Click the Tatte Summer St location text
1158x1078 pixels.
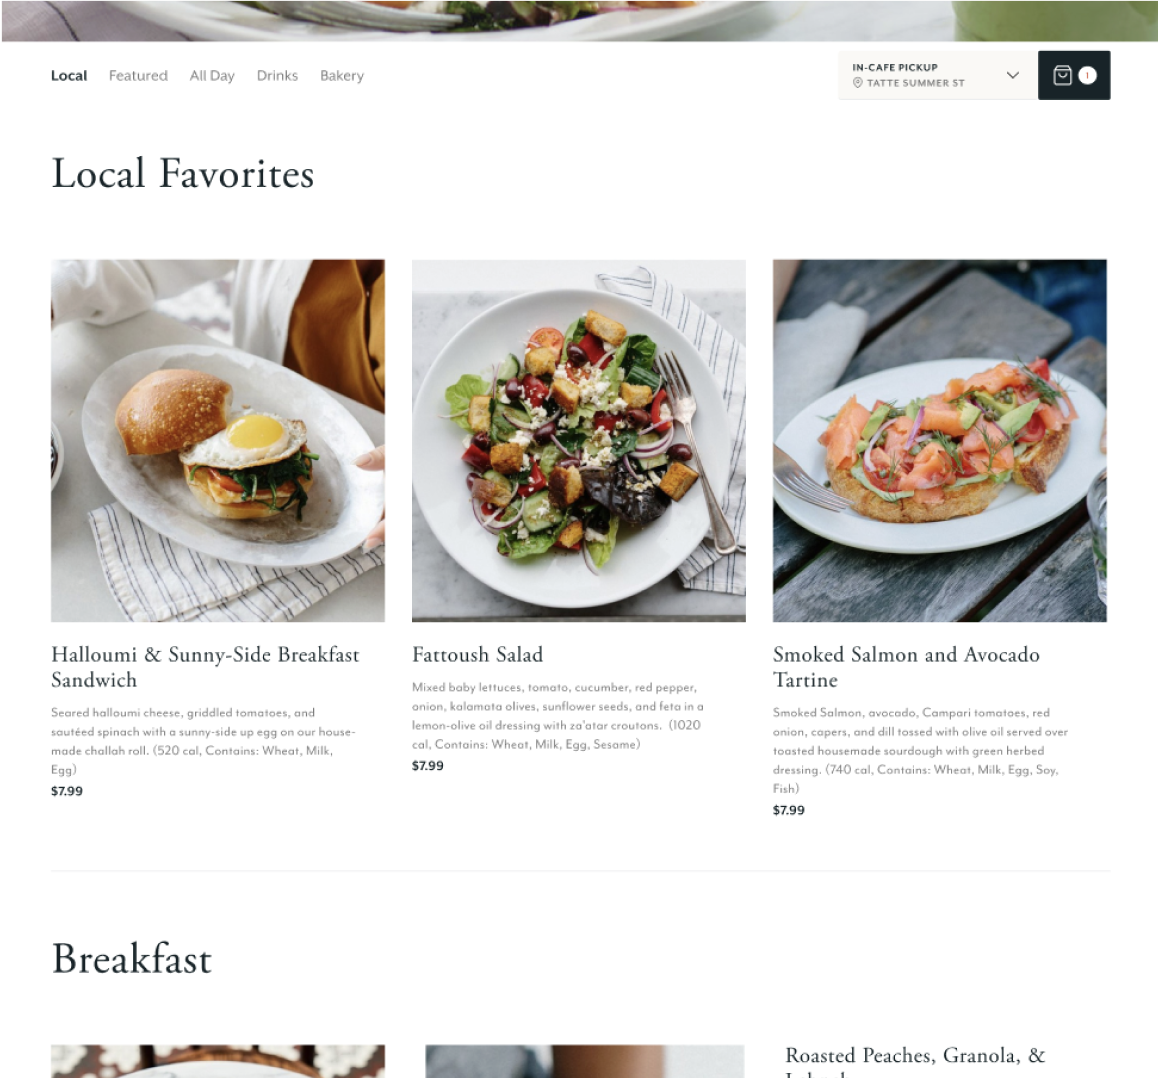click(x=916, y=83)
